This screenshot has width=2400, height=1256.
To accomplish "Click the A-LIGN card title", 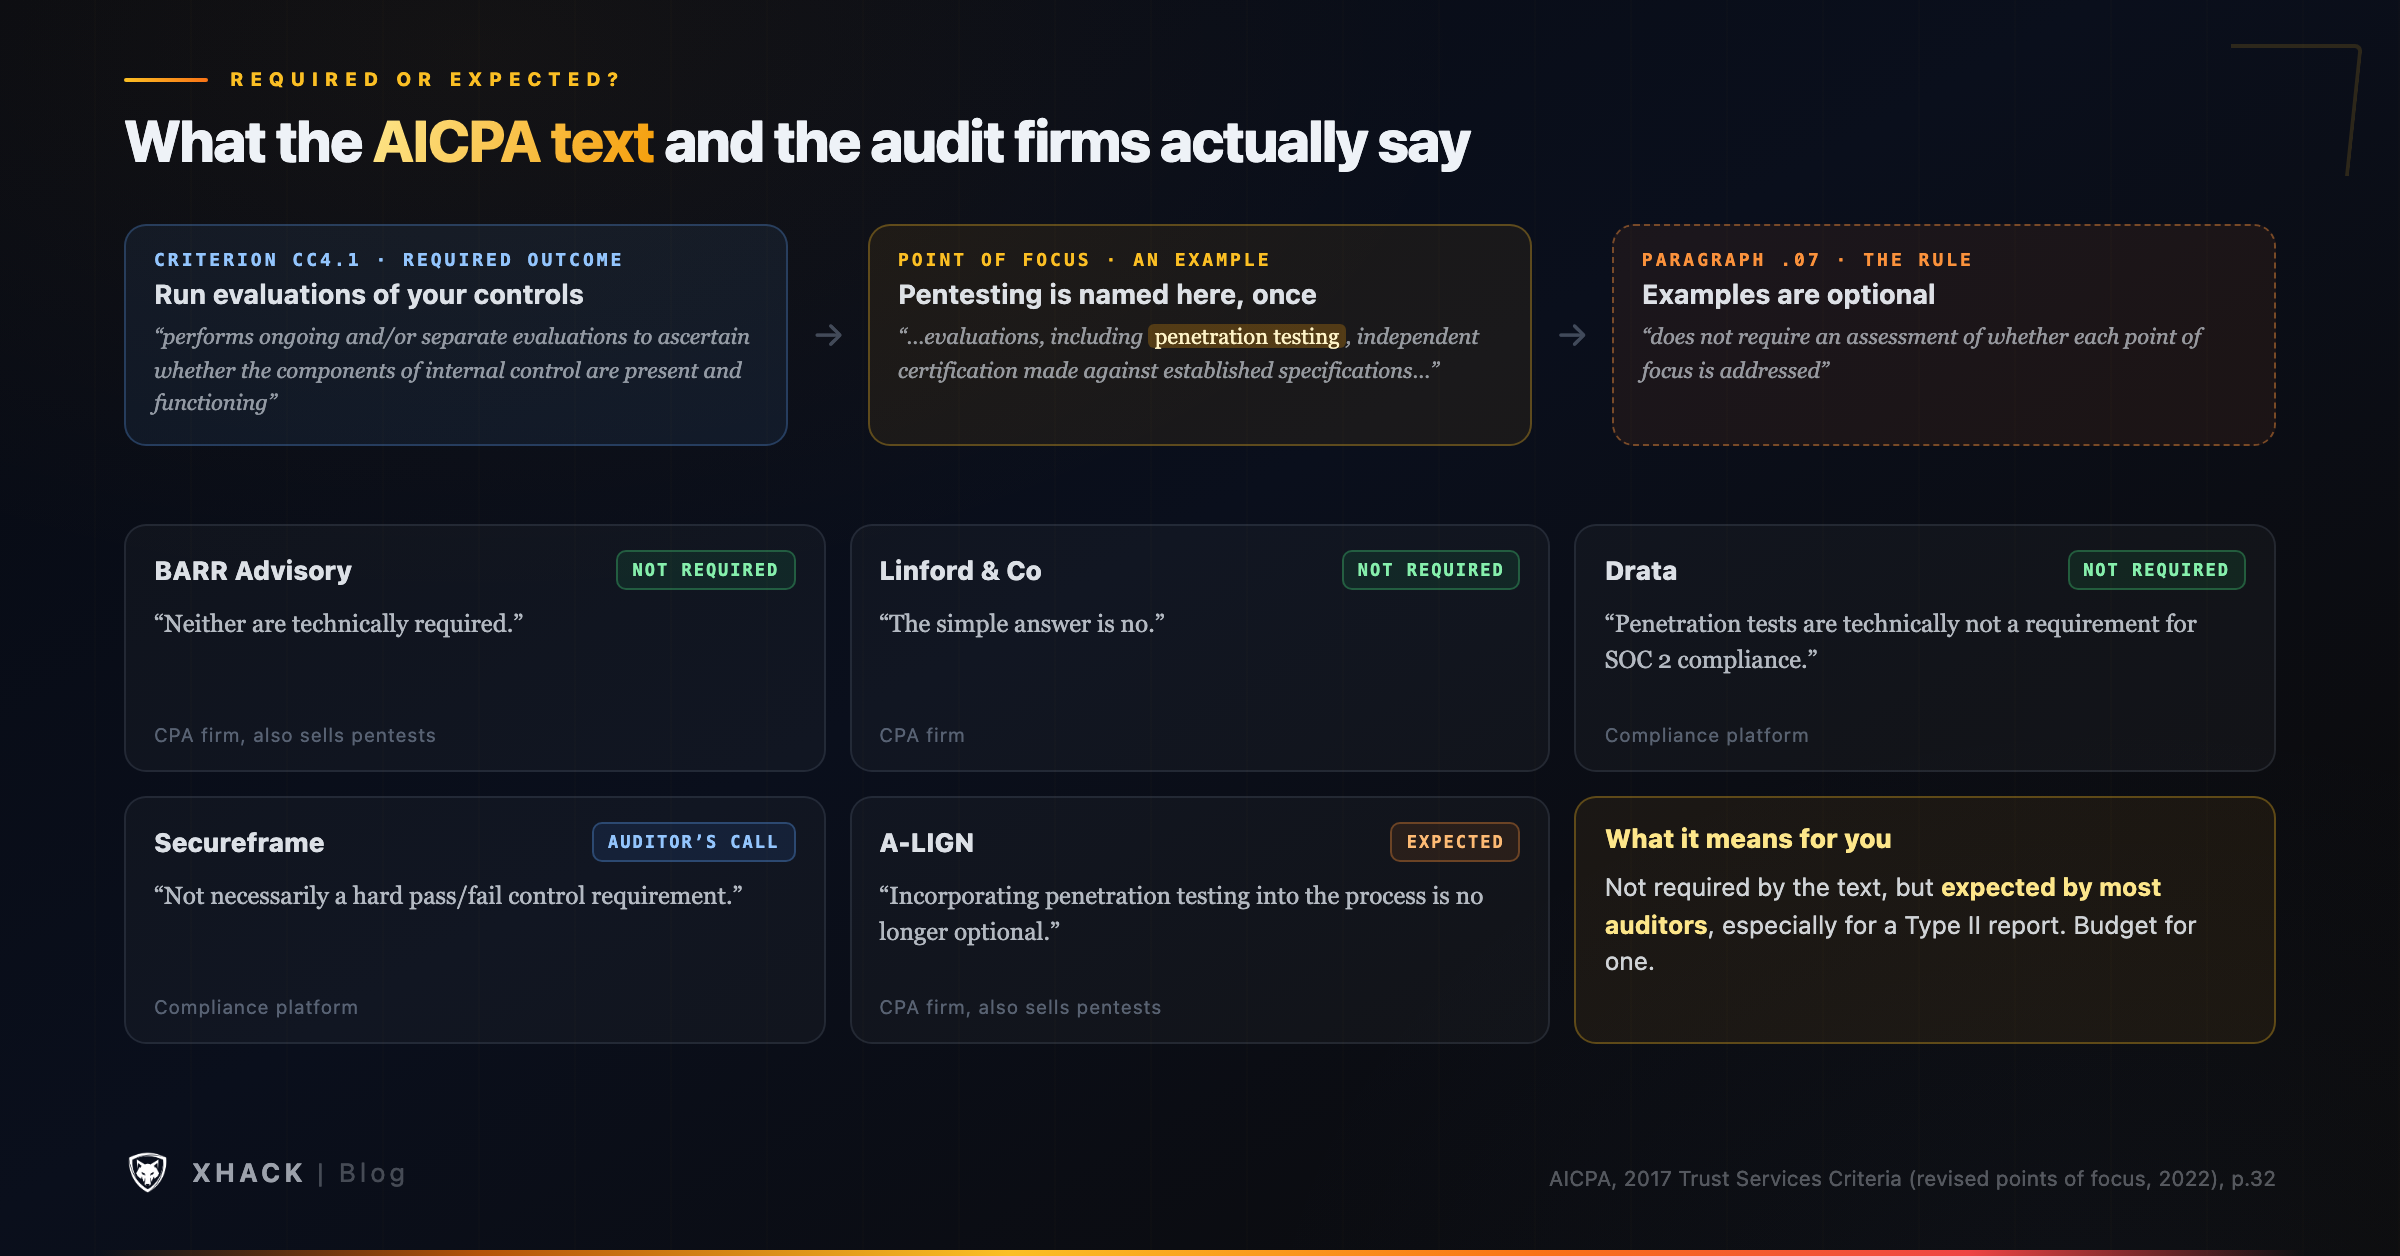I will [926, 843].
